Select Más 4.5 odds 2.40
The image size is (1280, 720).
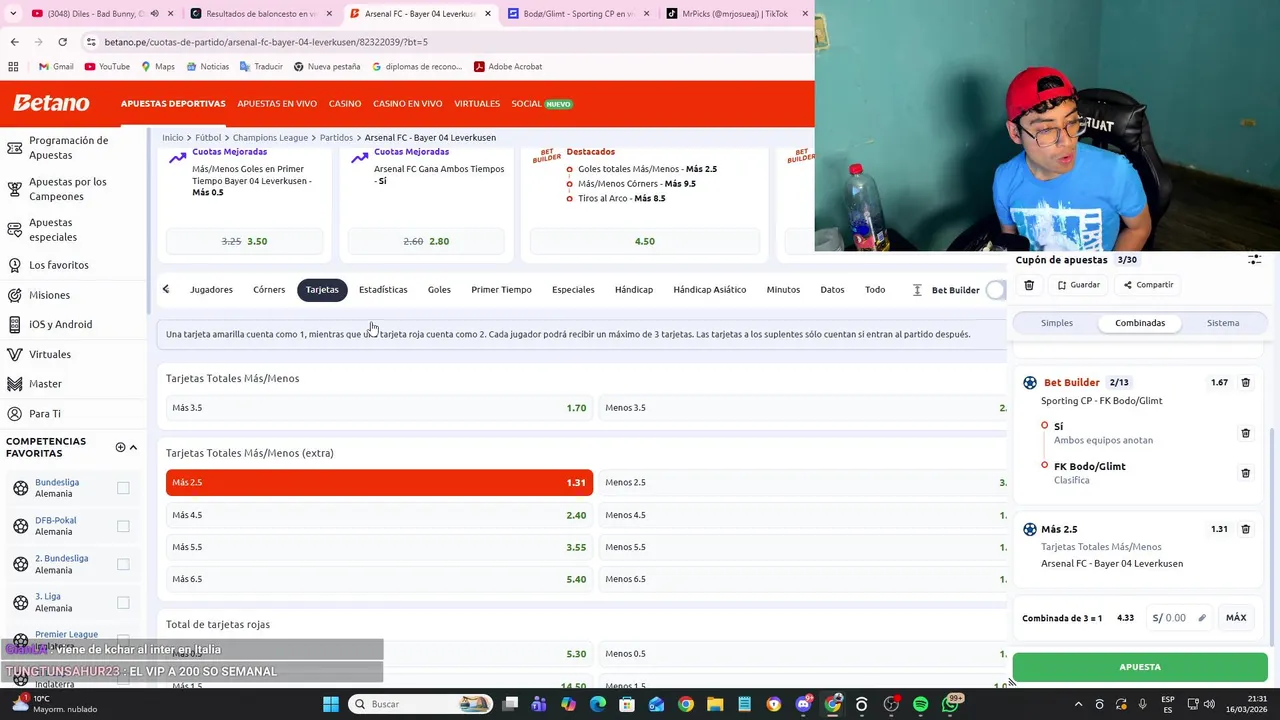coord(379,515)
